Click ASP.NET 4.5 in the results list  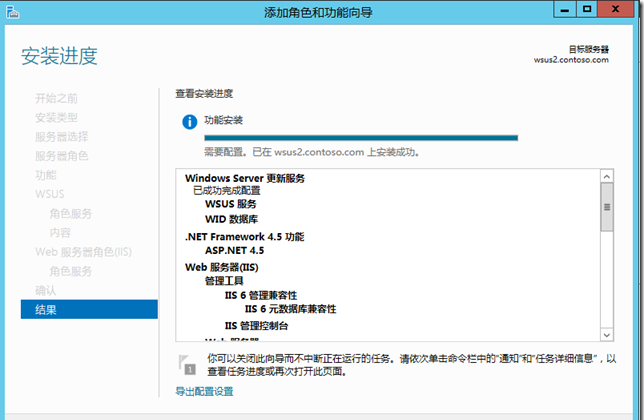click(235, 250)
